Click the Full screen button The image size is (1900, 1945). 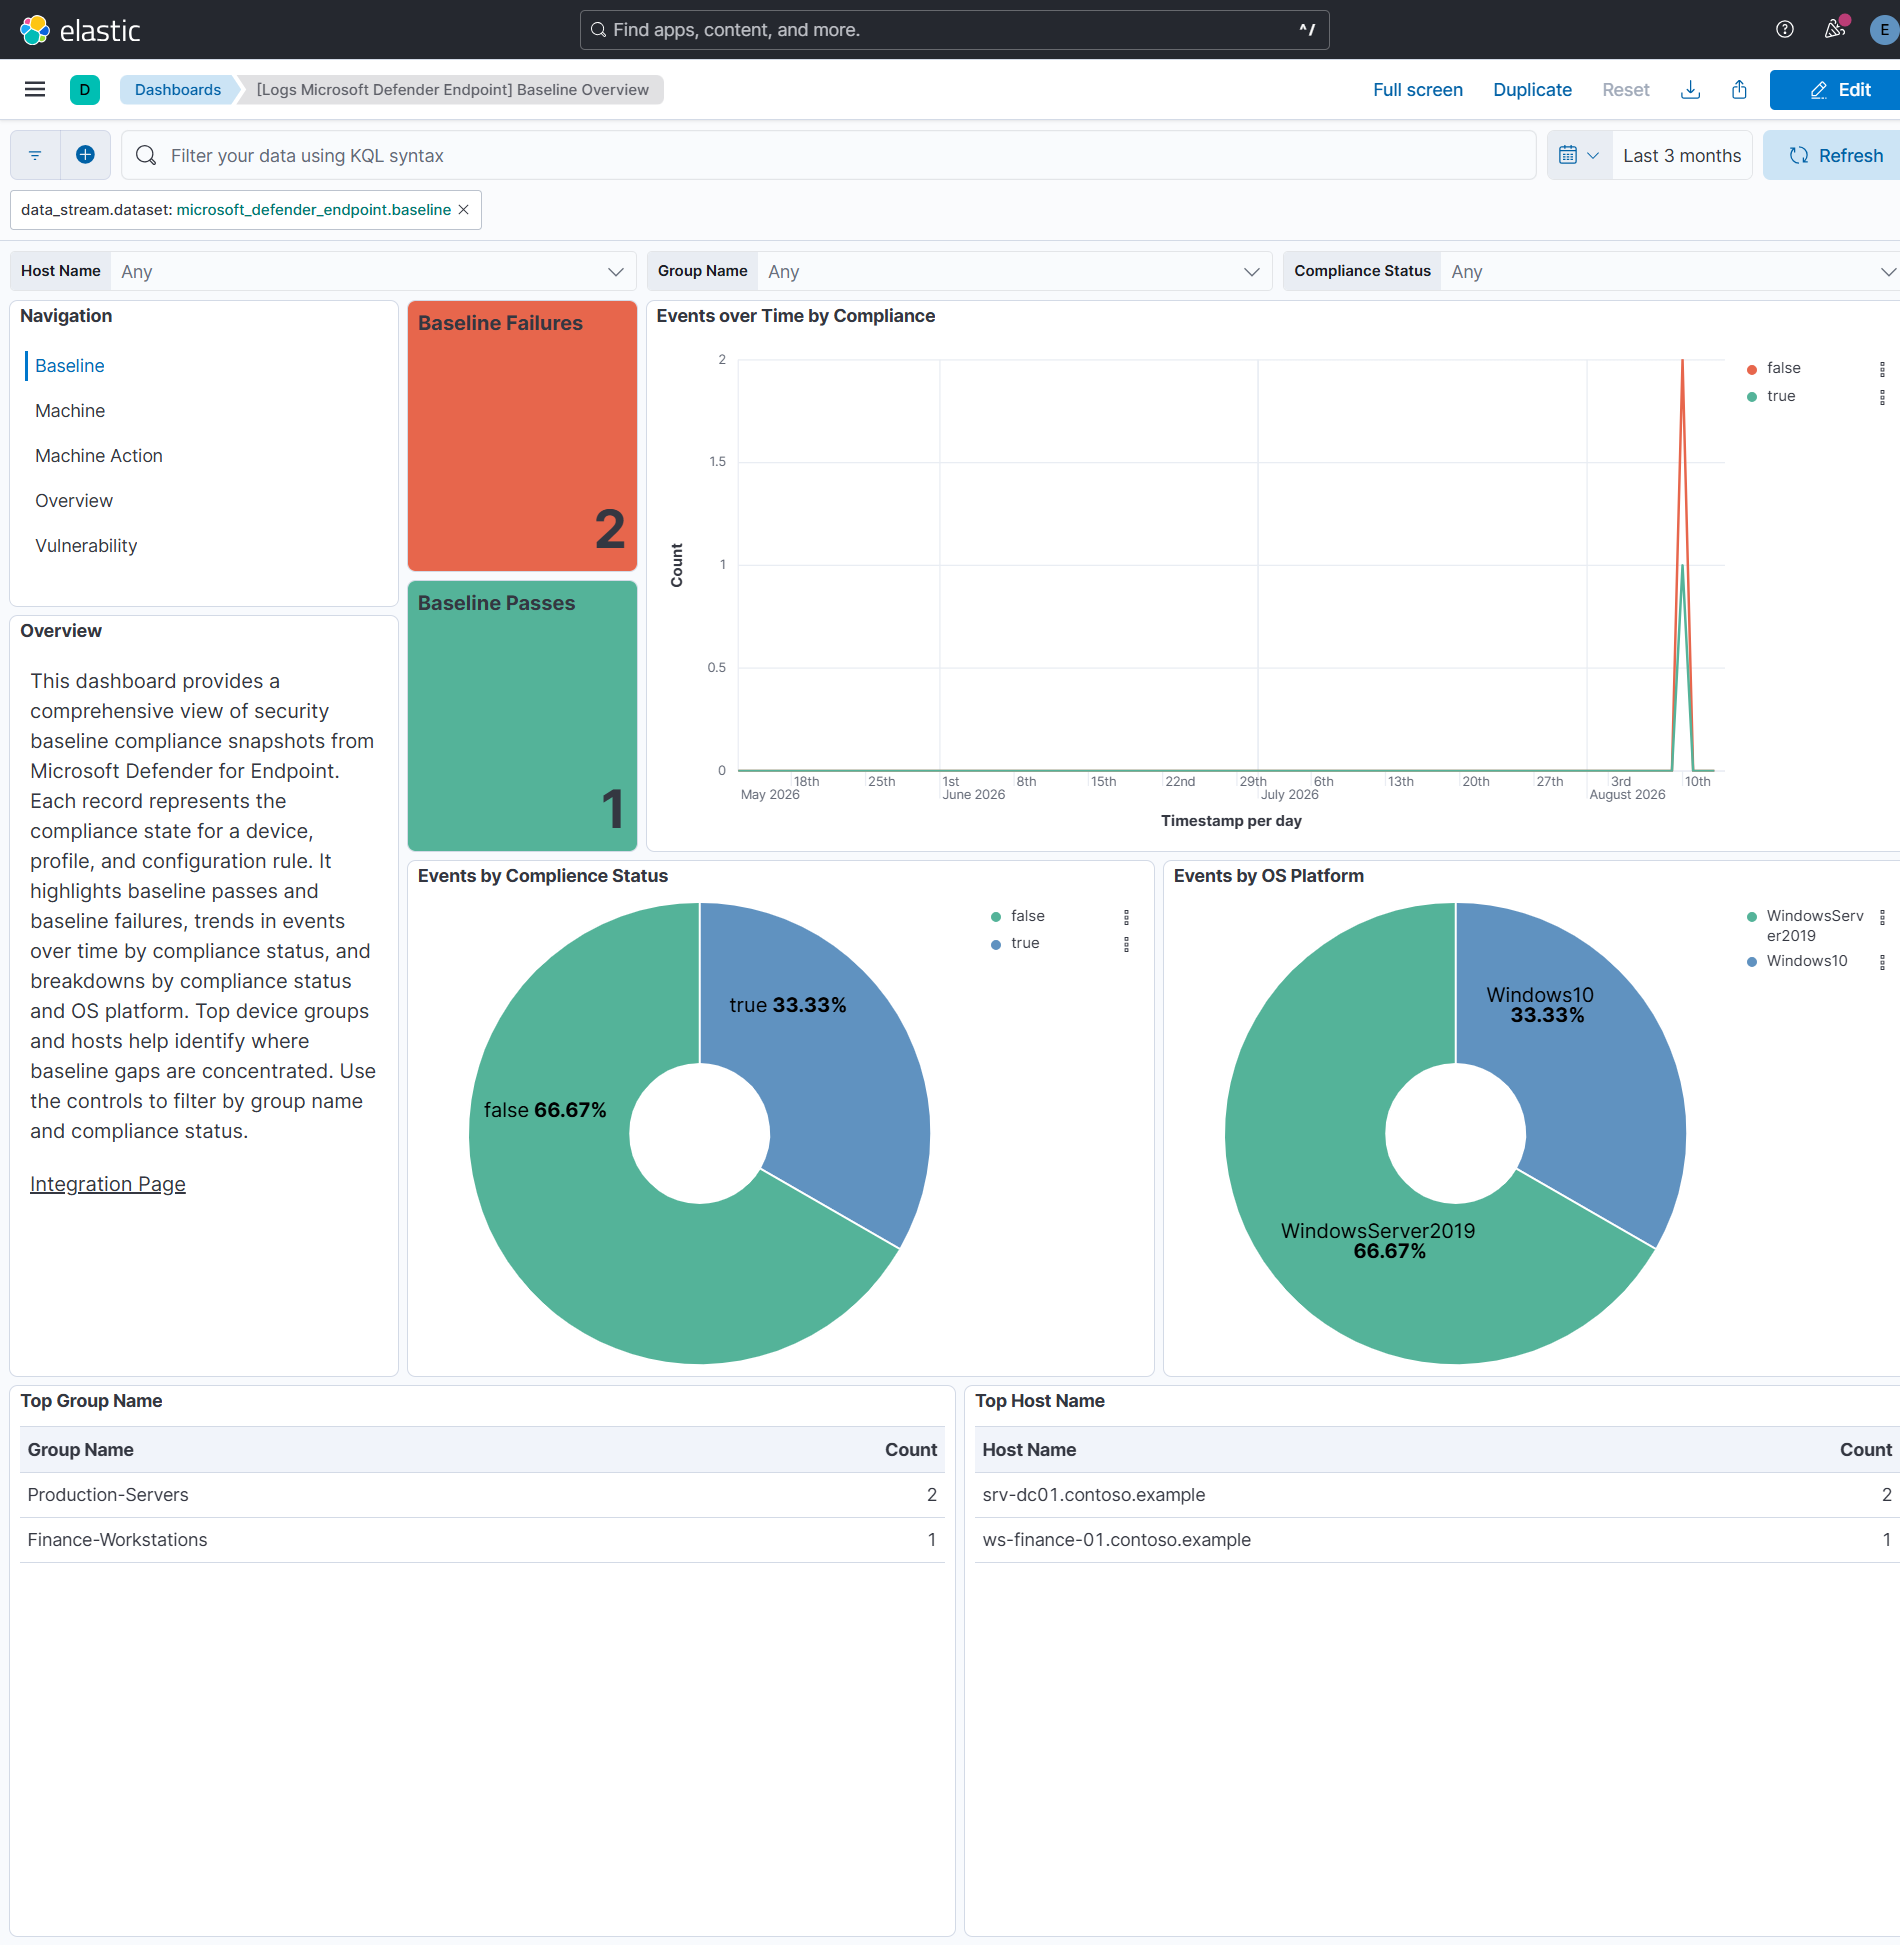pos(1418,90)
